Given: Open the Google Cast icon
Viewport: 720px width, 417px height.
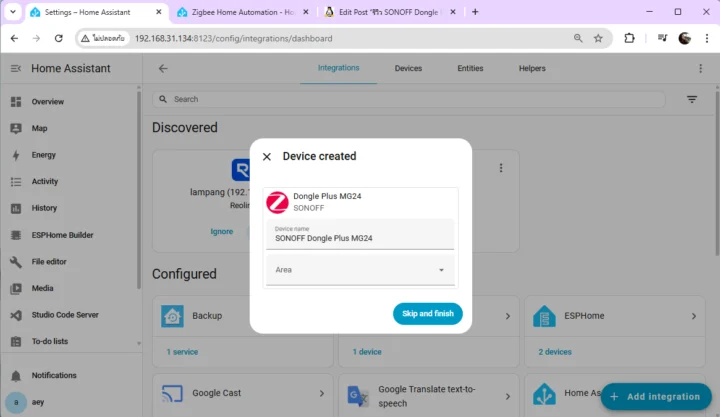Looking at the screenshot, I should pyautogui.click(x=172, y=394).
